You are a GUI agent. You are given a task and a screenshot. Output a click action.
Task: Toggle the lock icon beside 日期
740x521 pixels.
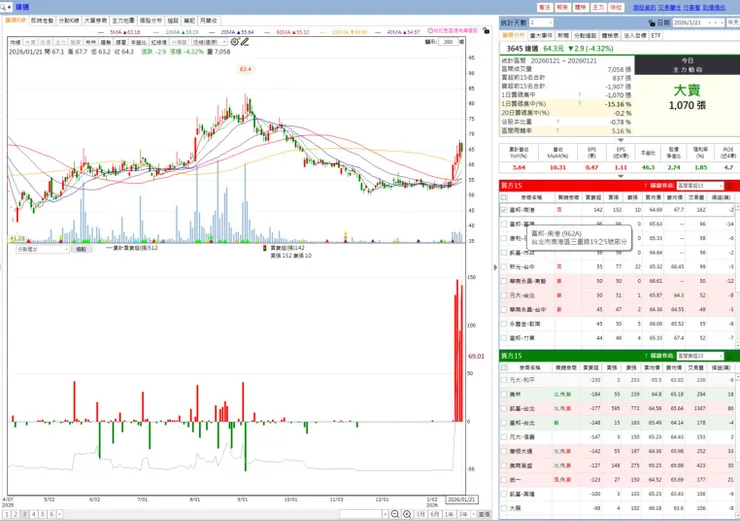(x=652, y=23)
